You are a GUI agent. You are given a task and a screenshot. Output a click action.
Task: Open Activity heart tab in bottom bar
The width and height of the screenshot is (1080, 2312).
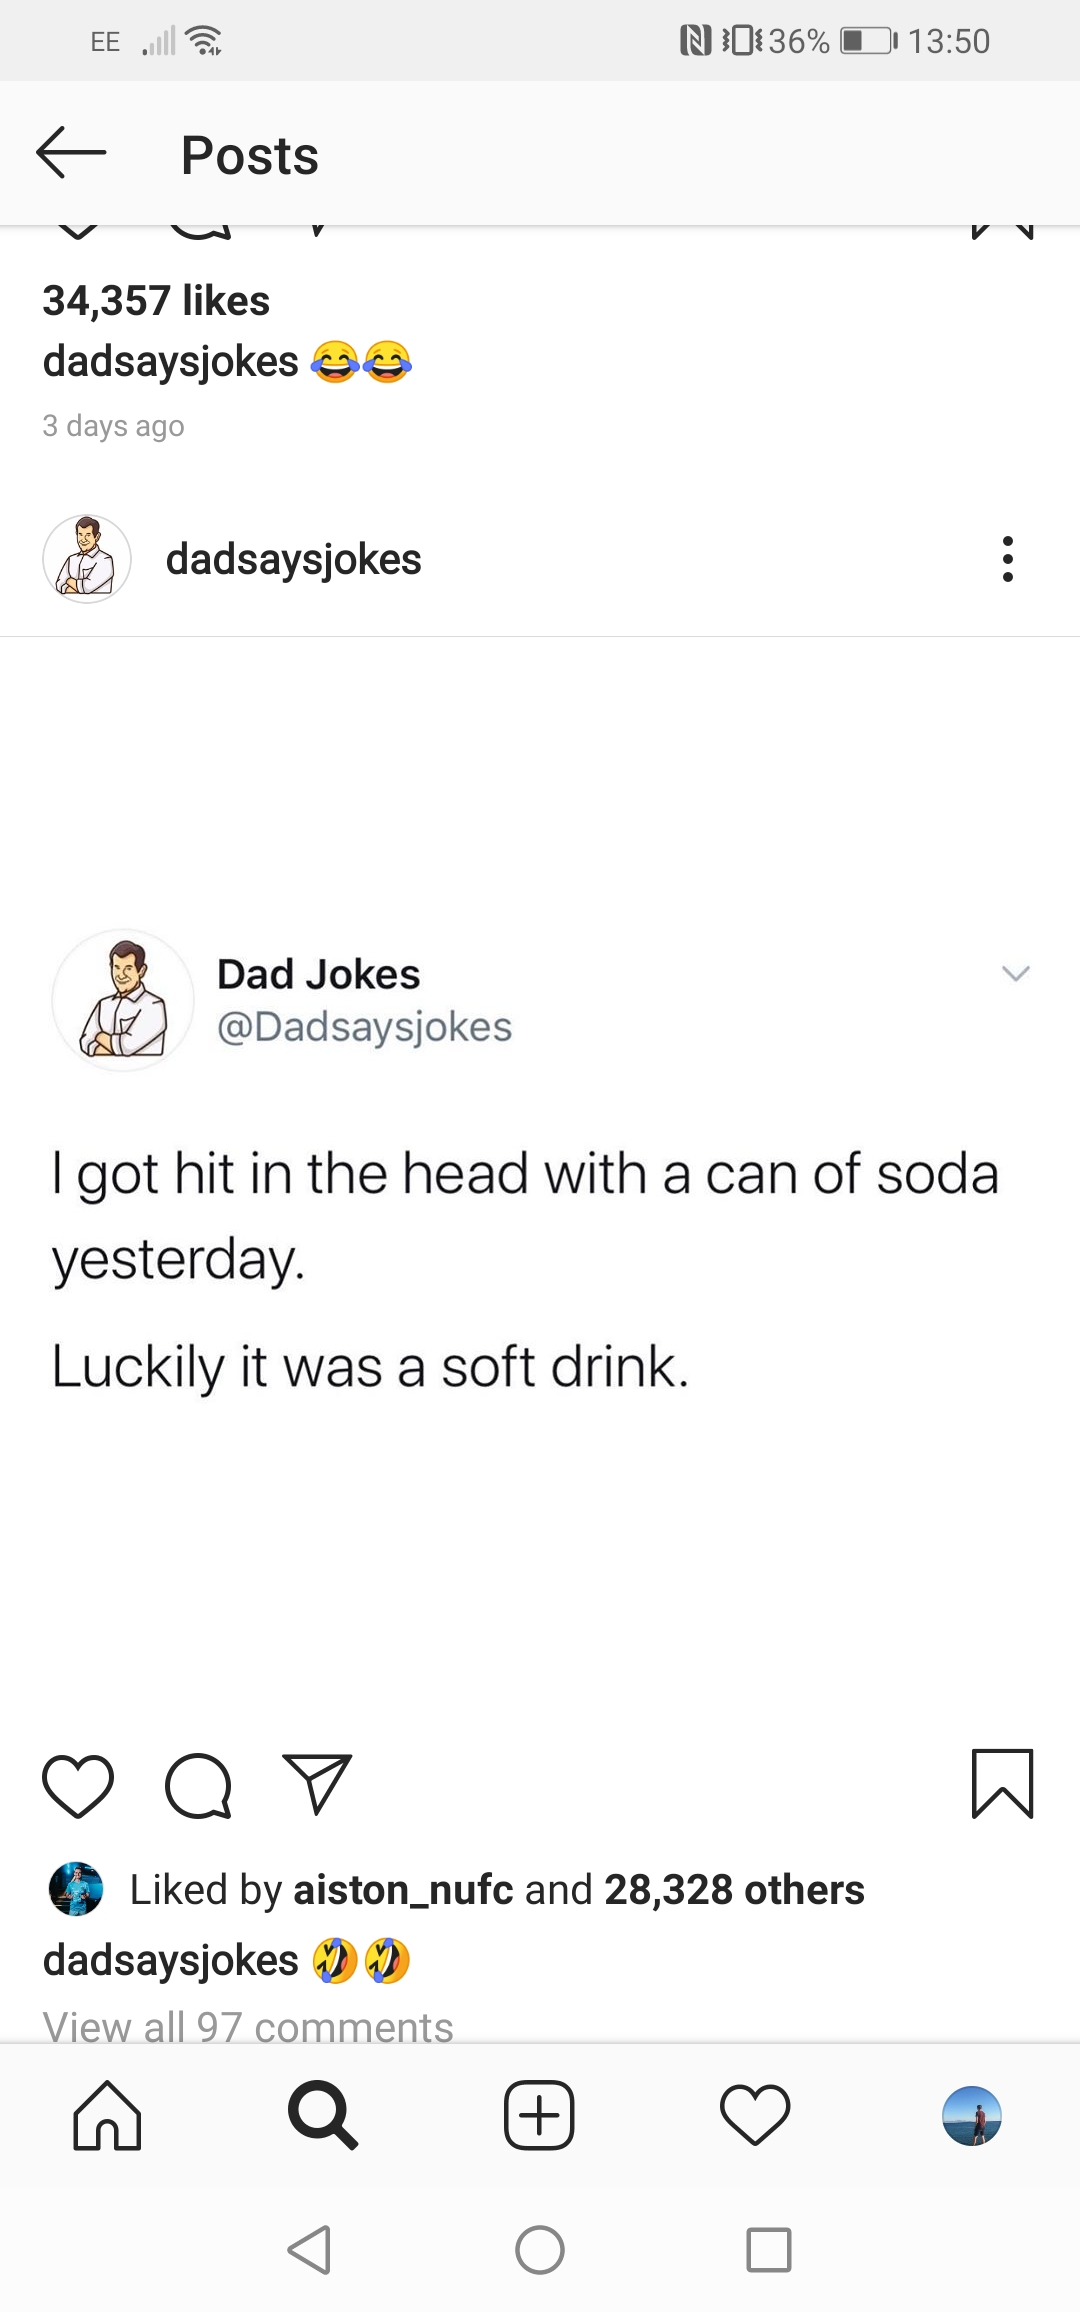pyautogui.click(x=755, y=2115)
